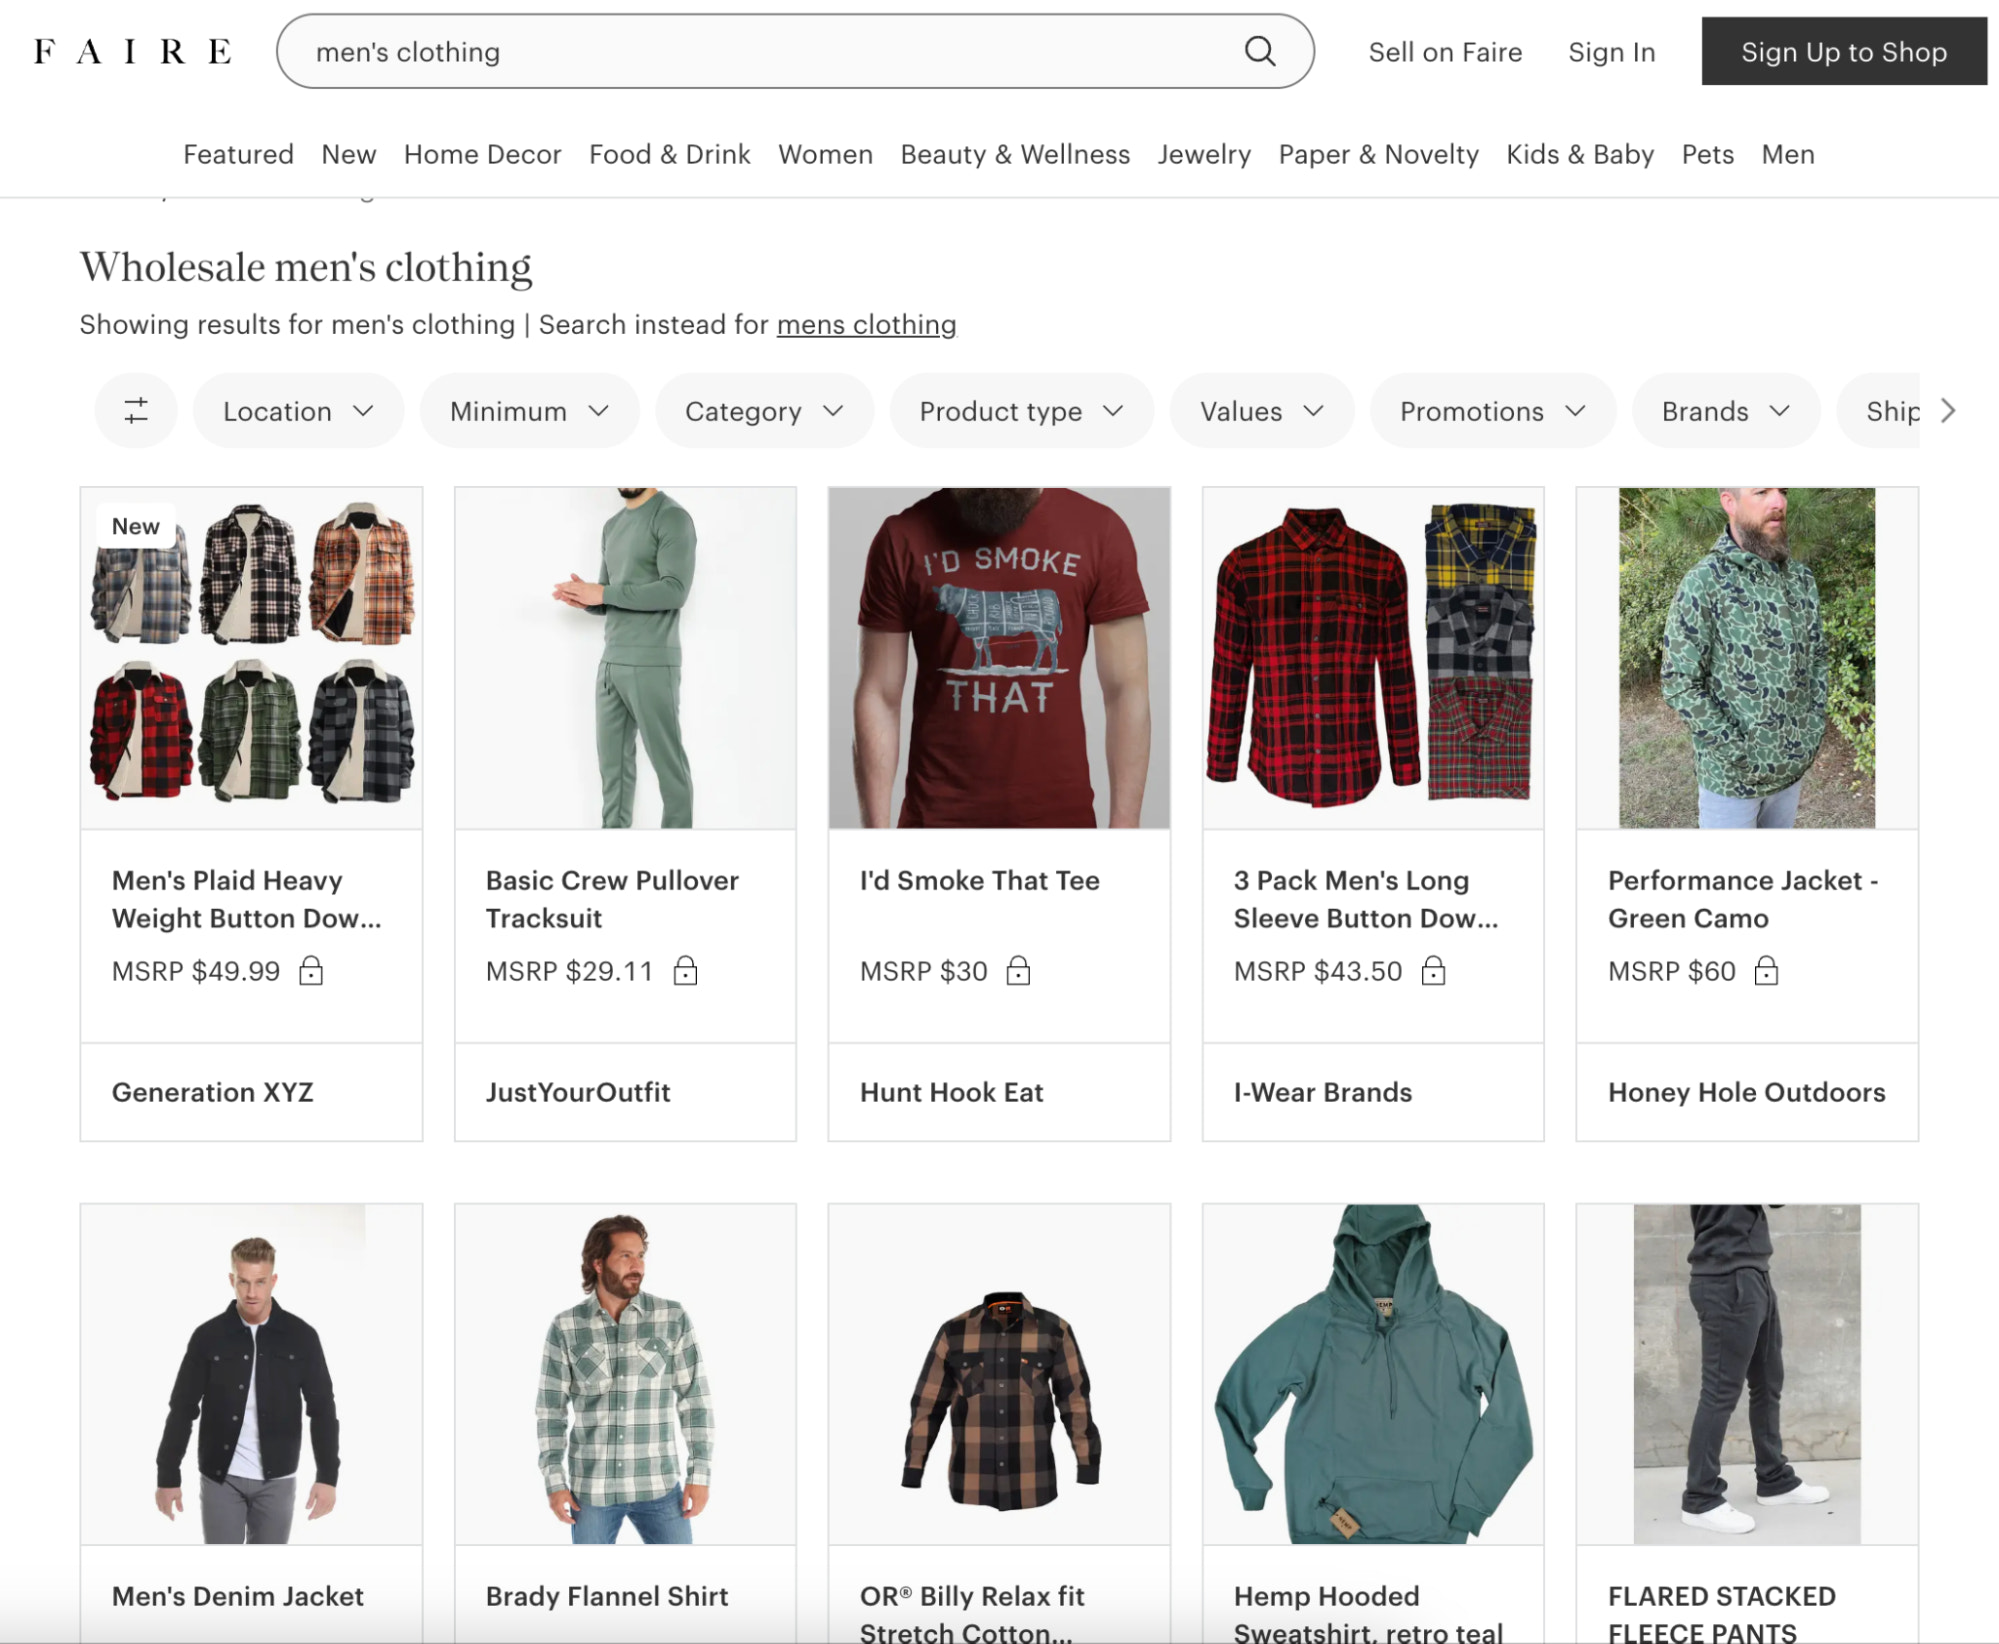The height and width of the screenshot is (1644, 1999).
Task: Expand the Category filter
Action: [763, 410]
